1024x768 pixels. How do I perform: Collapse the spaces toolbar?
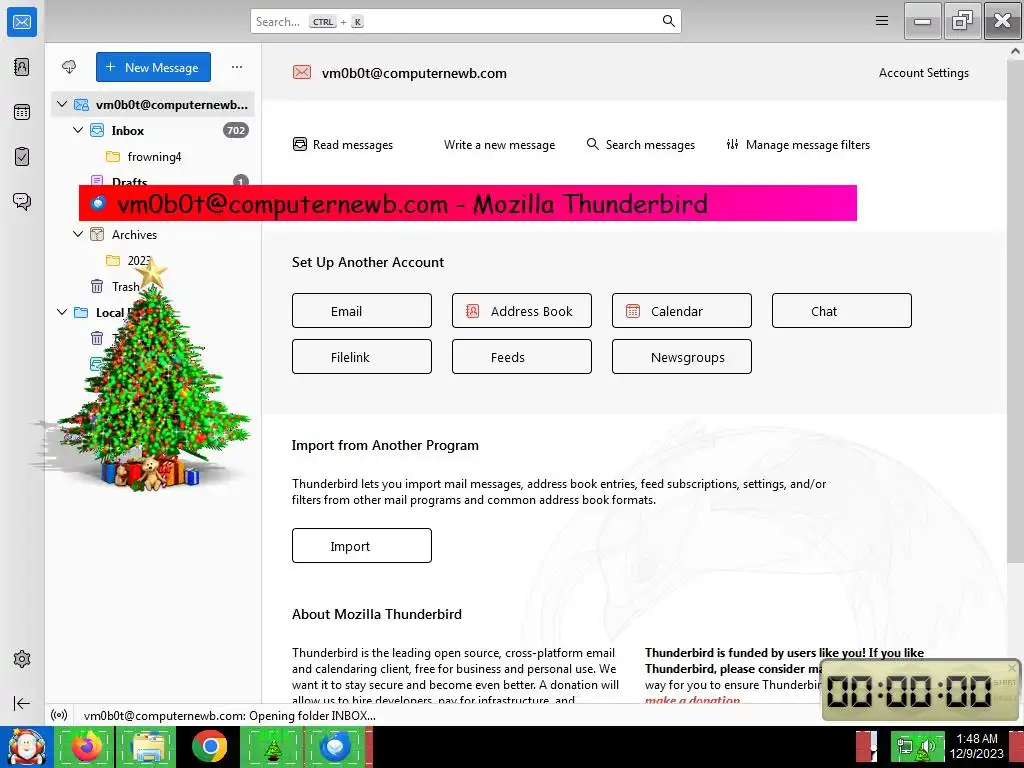tap(22, 703)
